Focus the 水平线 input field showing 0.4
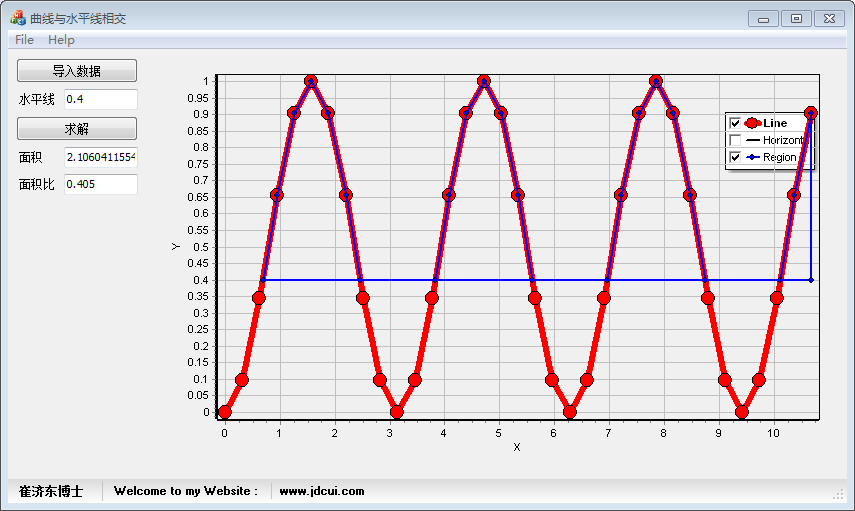855x511 pixels. coord(100,99)
